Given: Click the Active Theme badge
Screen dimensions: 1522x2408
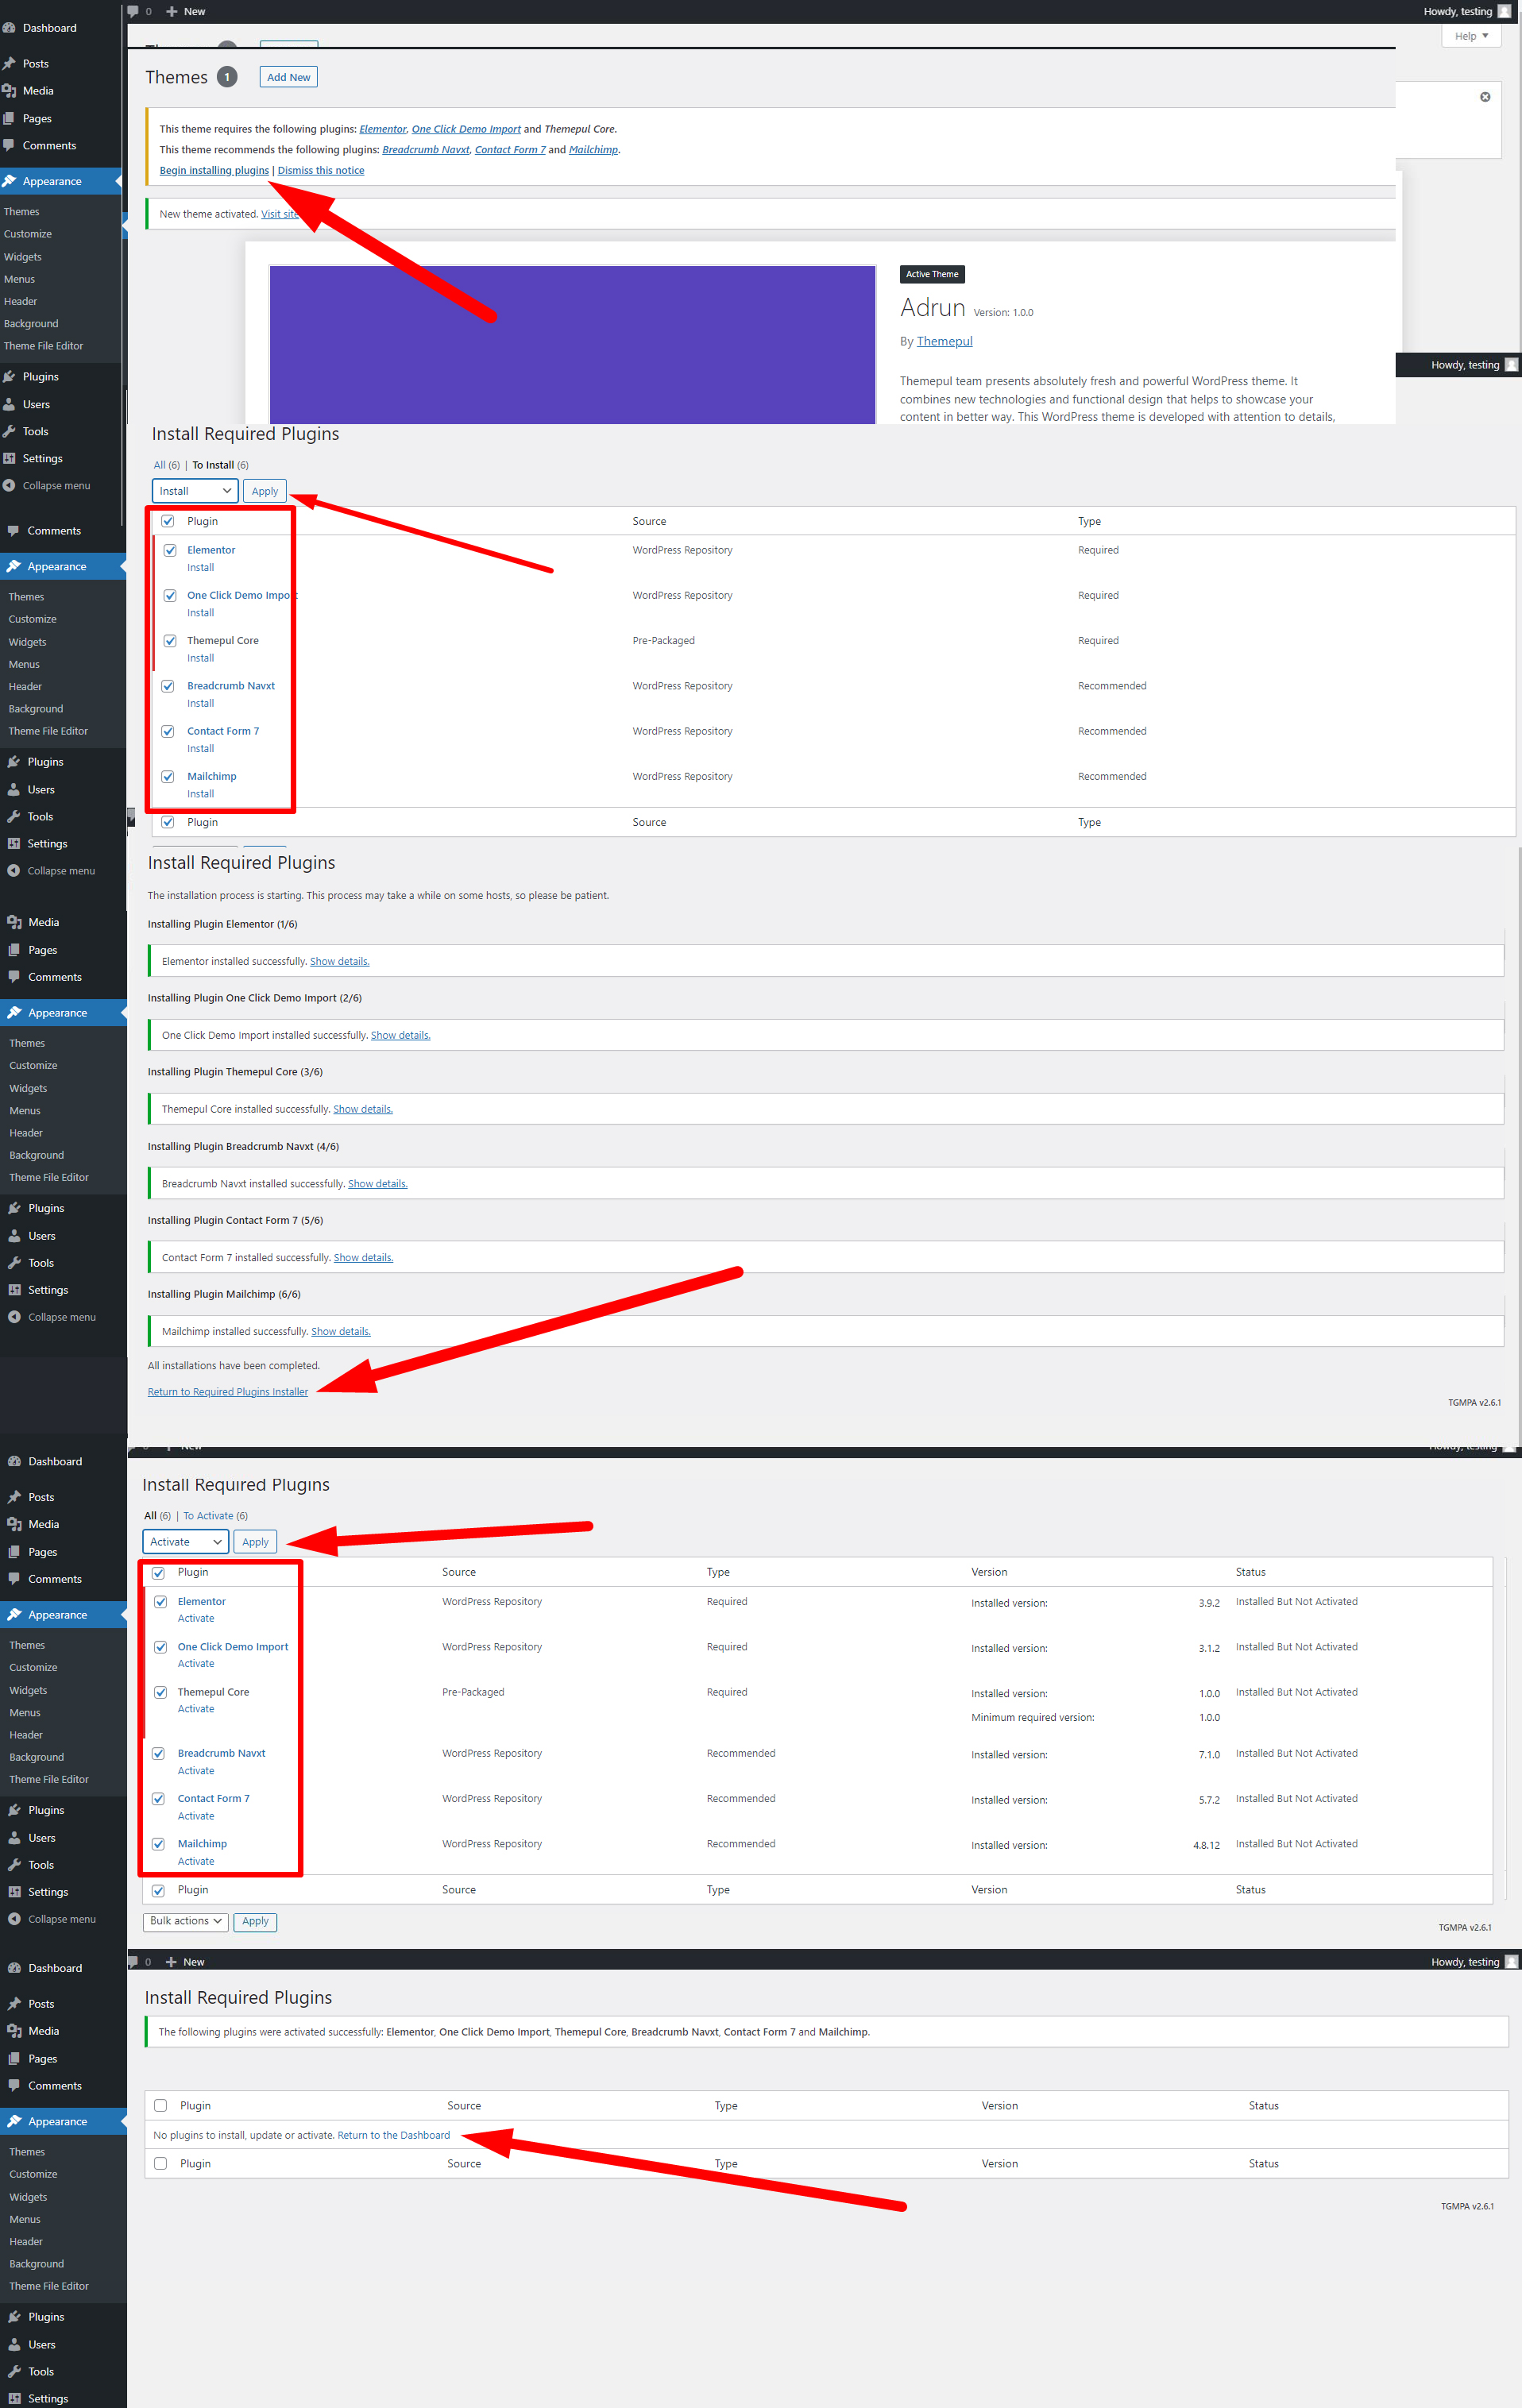Looking at the screenshot, I should click(932, 274).
